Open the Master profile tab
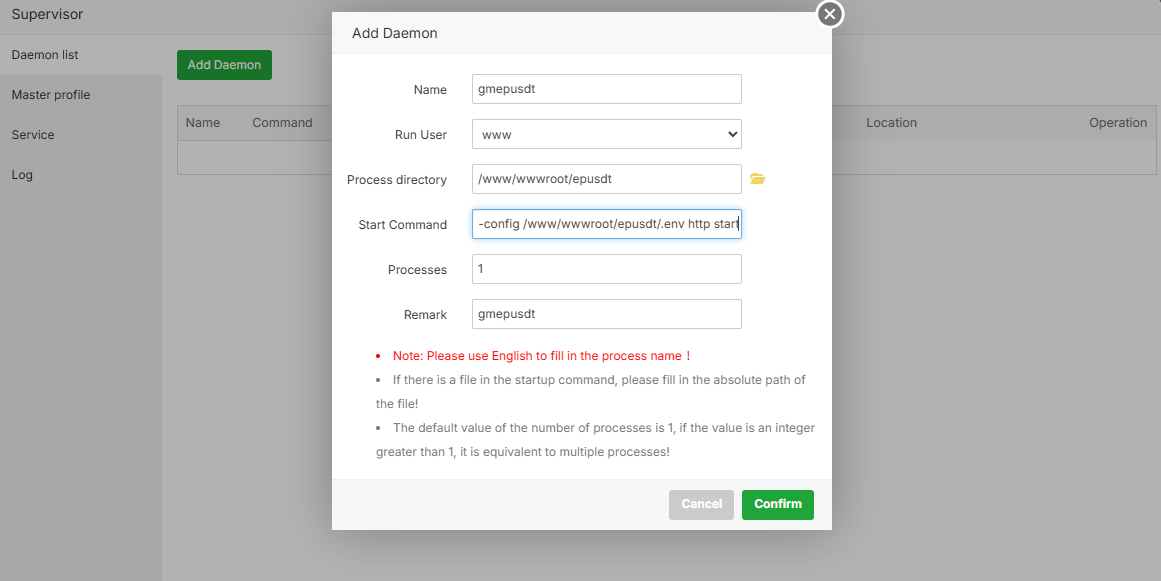This screenshot has width=1161, height=581. pos(51,95)
